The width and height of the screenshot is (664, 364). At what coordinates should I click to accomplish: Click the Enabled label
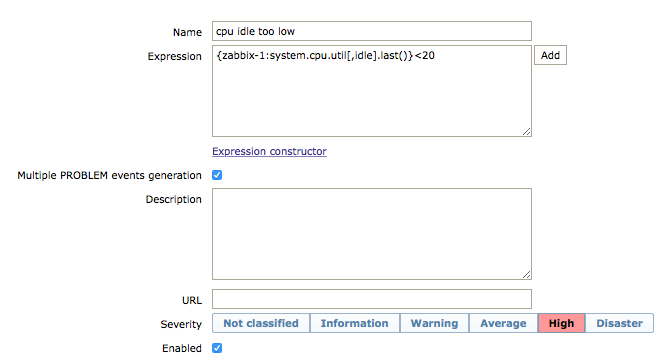(x=182, y=348)
